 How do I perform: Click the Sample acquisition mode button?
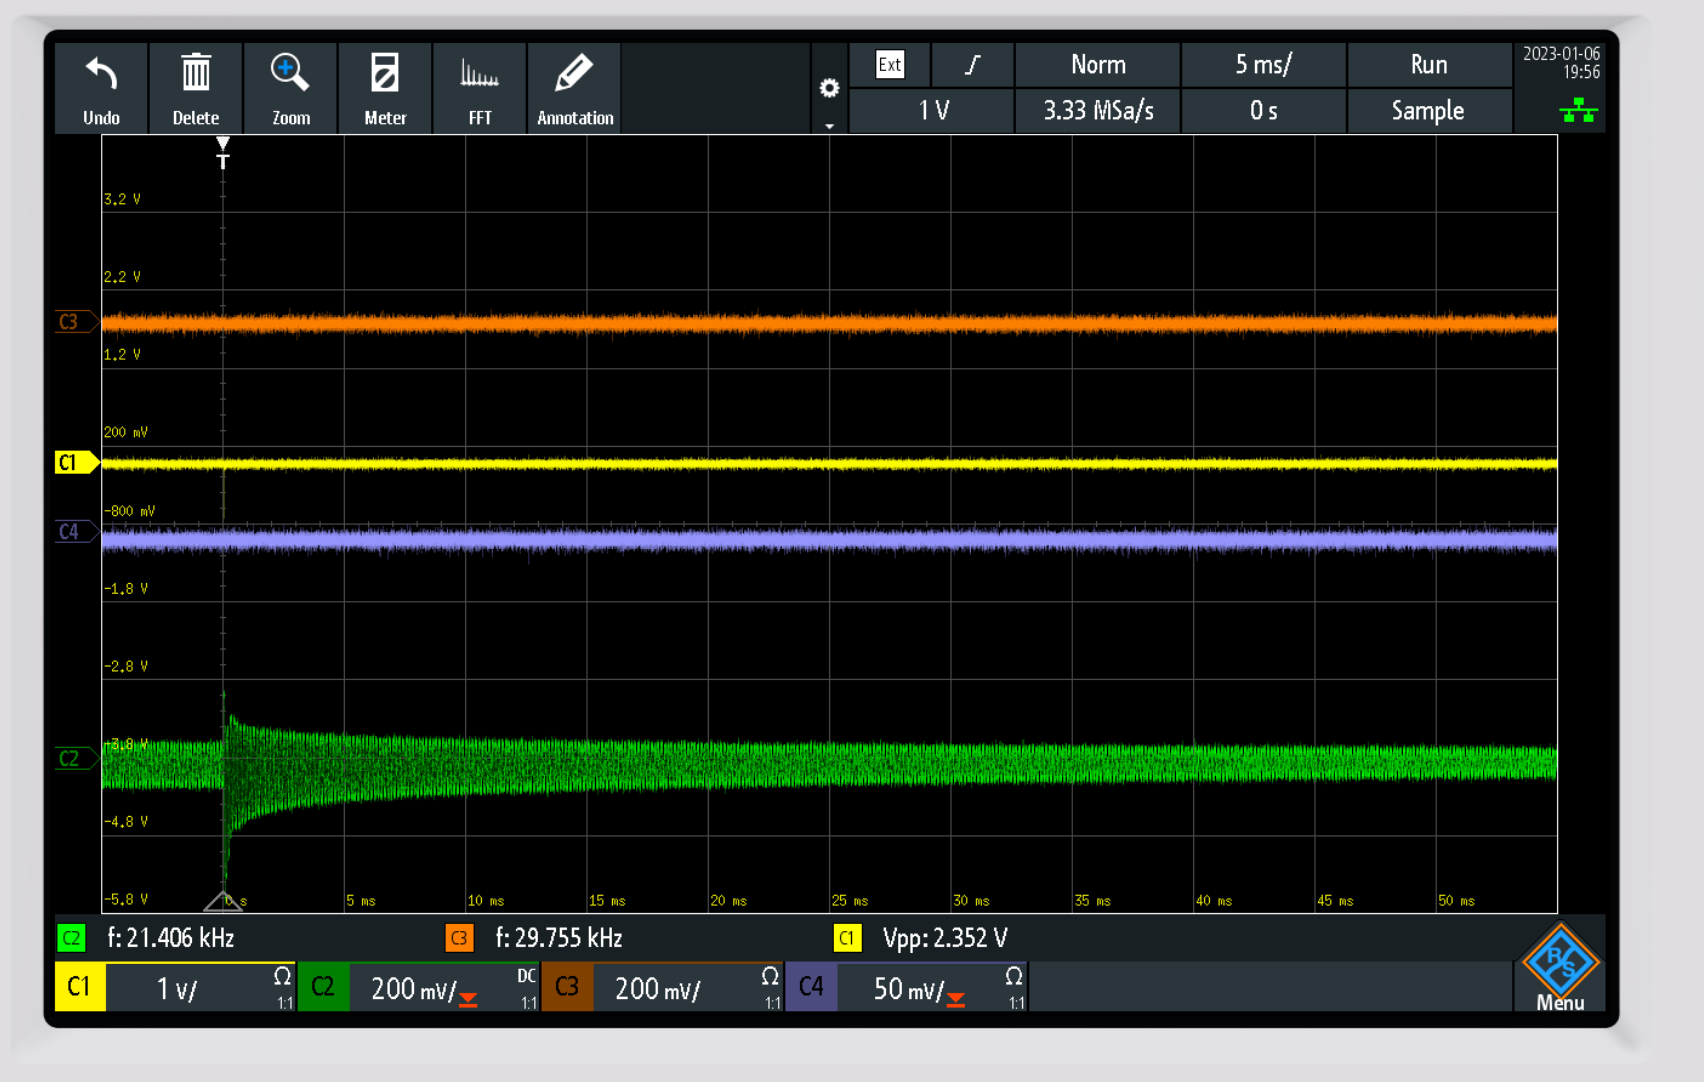[x=1427, y=111]
